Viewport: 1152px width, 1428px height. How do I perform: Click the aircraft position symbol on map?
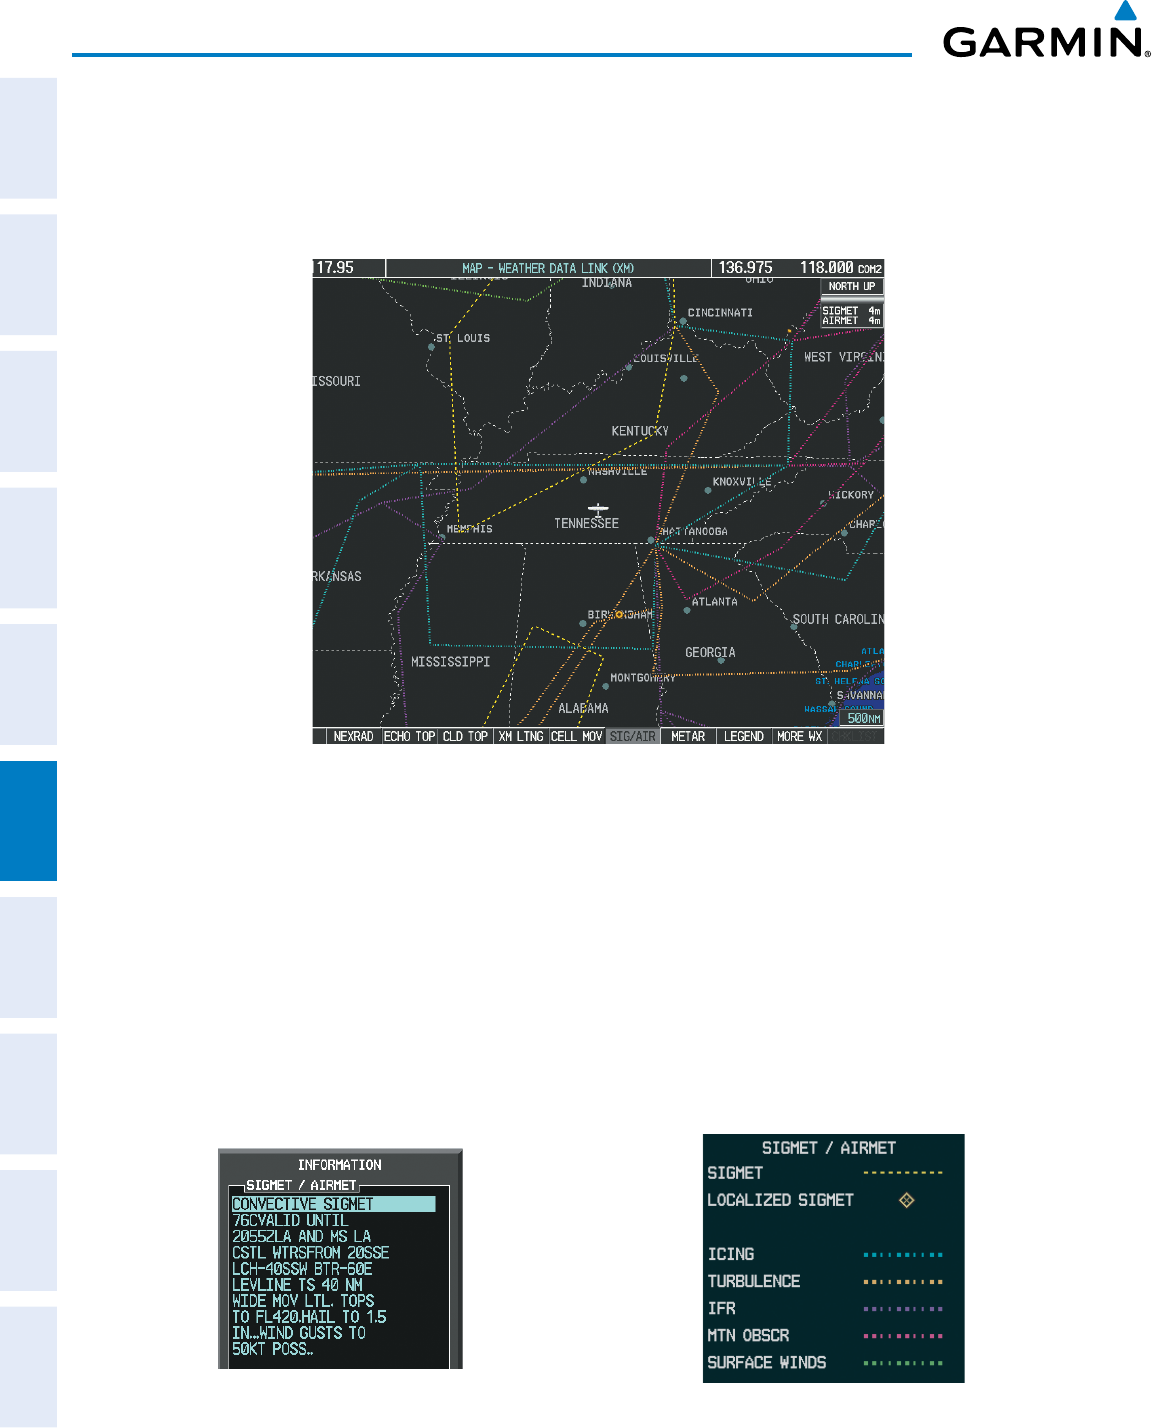(x=598, y=510)
